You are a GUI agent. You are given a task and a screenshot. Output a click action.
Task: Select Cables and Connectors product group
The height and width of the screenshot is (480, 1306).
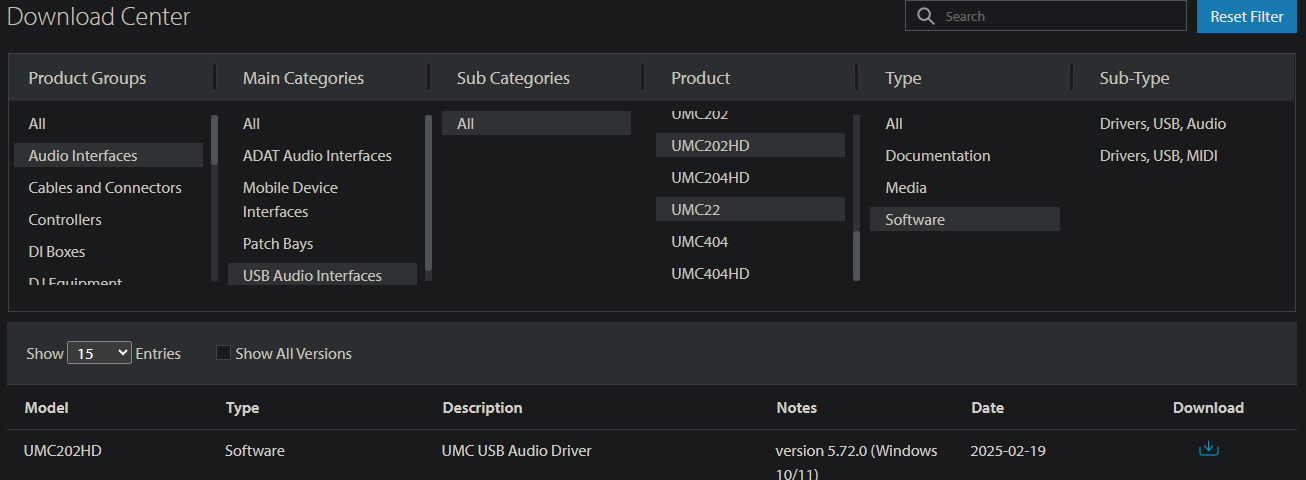(x=105, y=188)
